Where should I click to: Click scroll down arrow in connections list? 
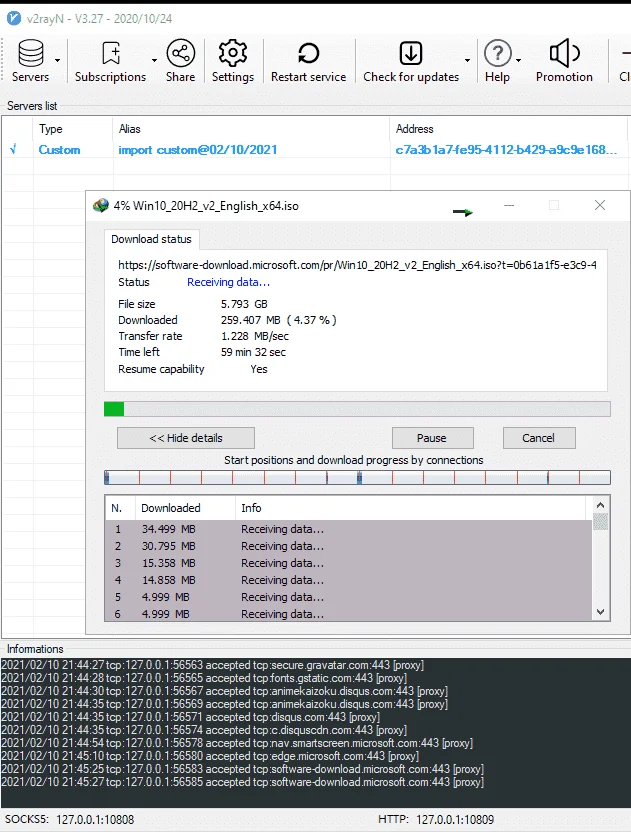click(x=600, y=612)
